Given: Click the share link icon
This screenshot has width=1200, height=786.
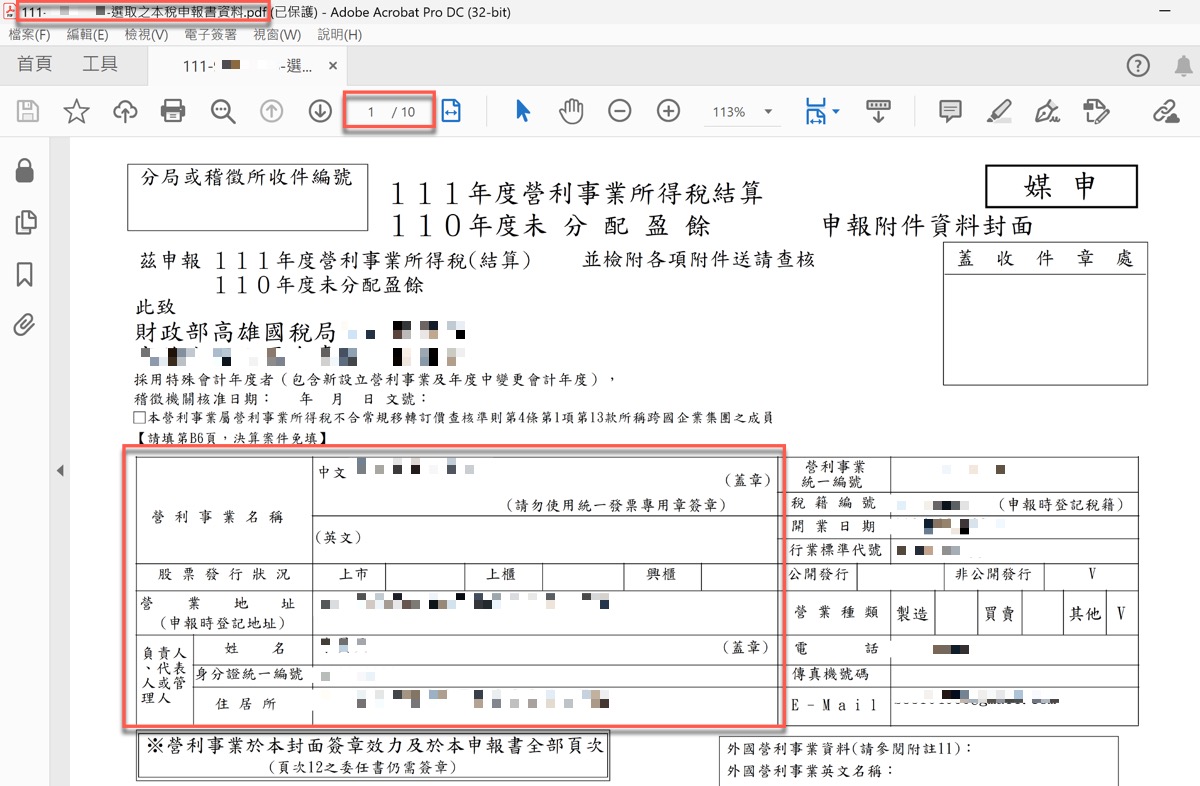Looking at the screenshot, I should coord(1166,112).
